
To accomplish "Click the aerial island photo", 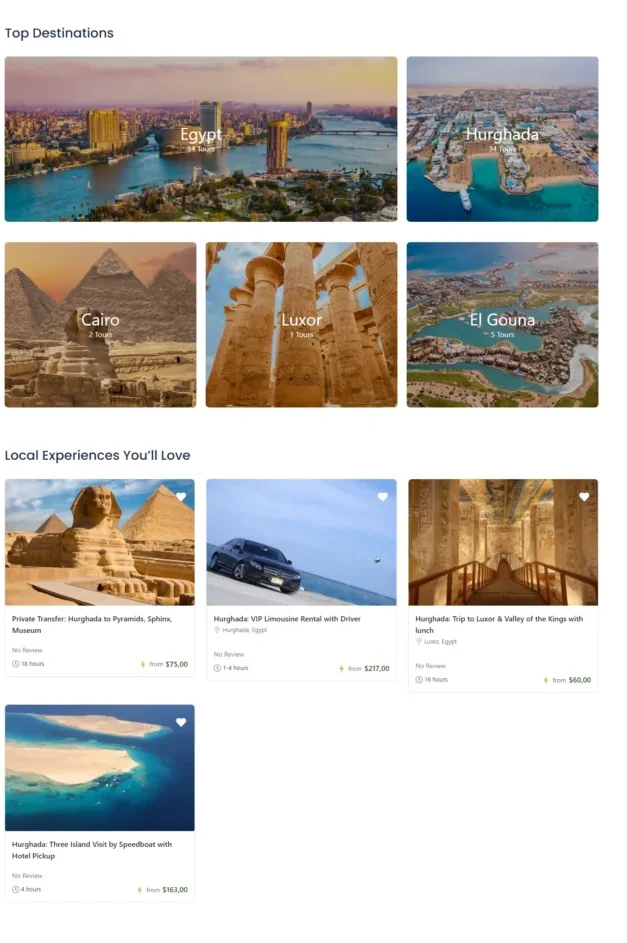I will [100, 767].
